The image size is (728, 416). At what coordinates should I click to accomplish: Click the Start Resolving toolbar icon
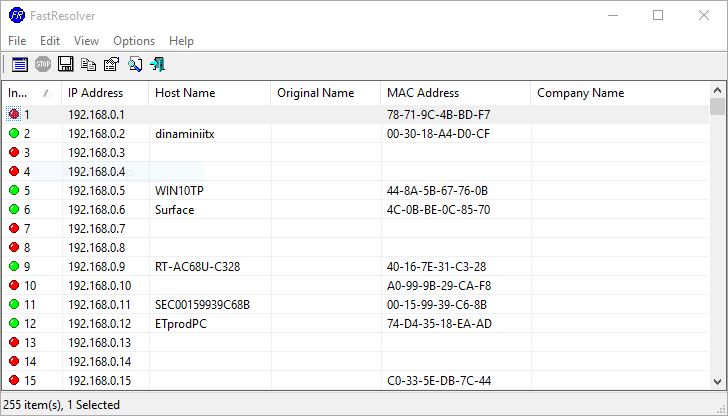point(20,64)
